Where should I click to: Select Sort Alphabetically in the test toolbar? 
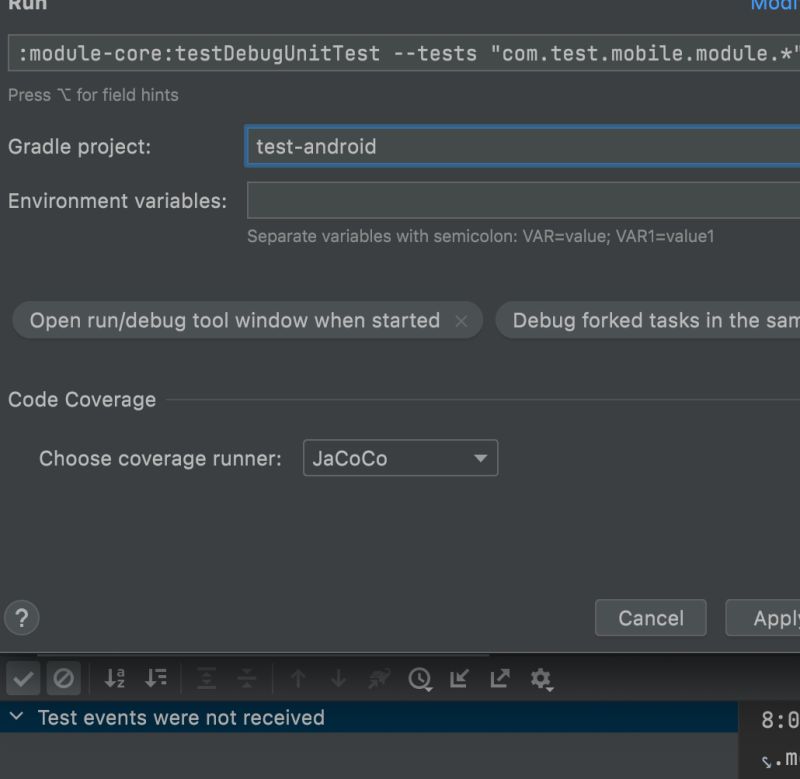tap(115, 679)
